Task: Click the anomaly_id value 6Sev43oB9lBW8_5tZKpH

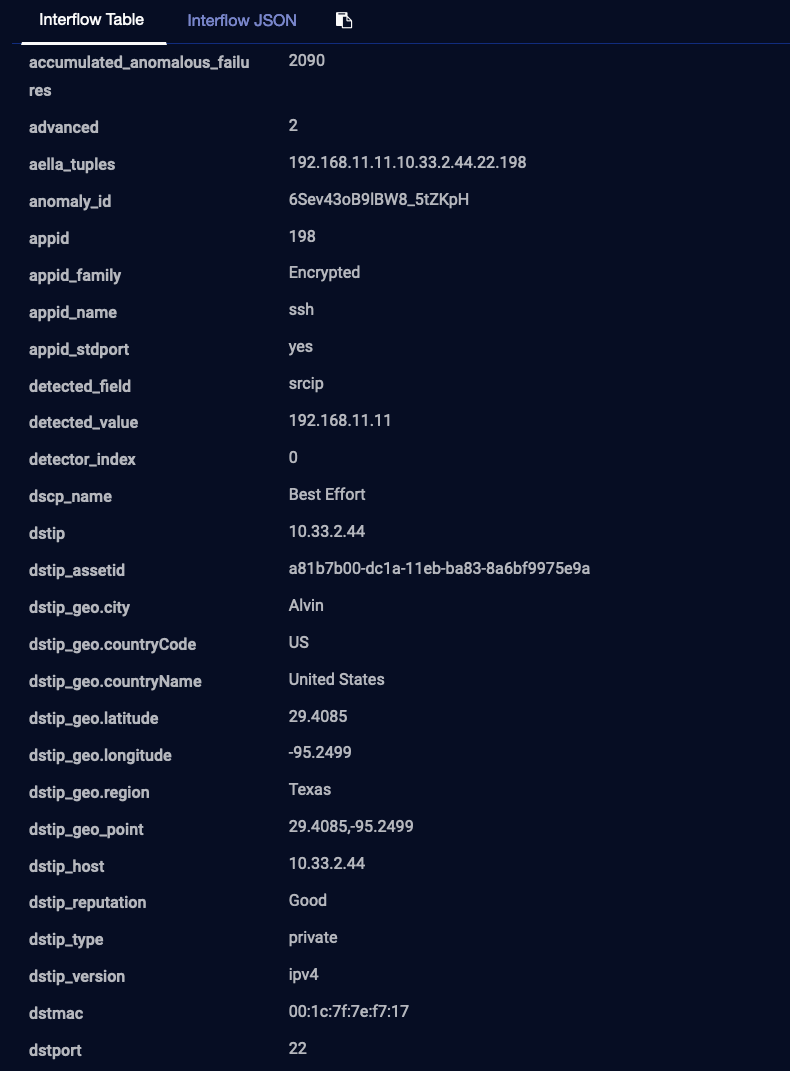Action: (x=378, y=200)
